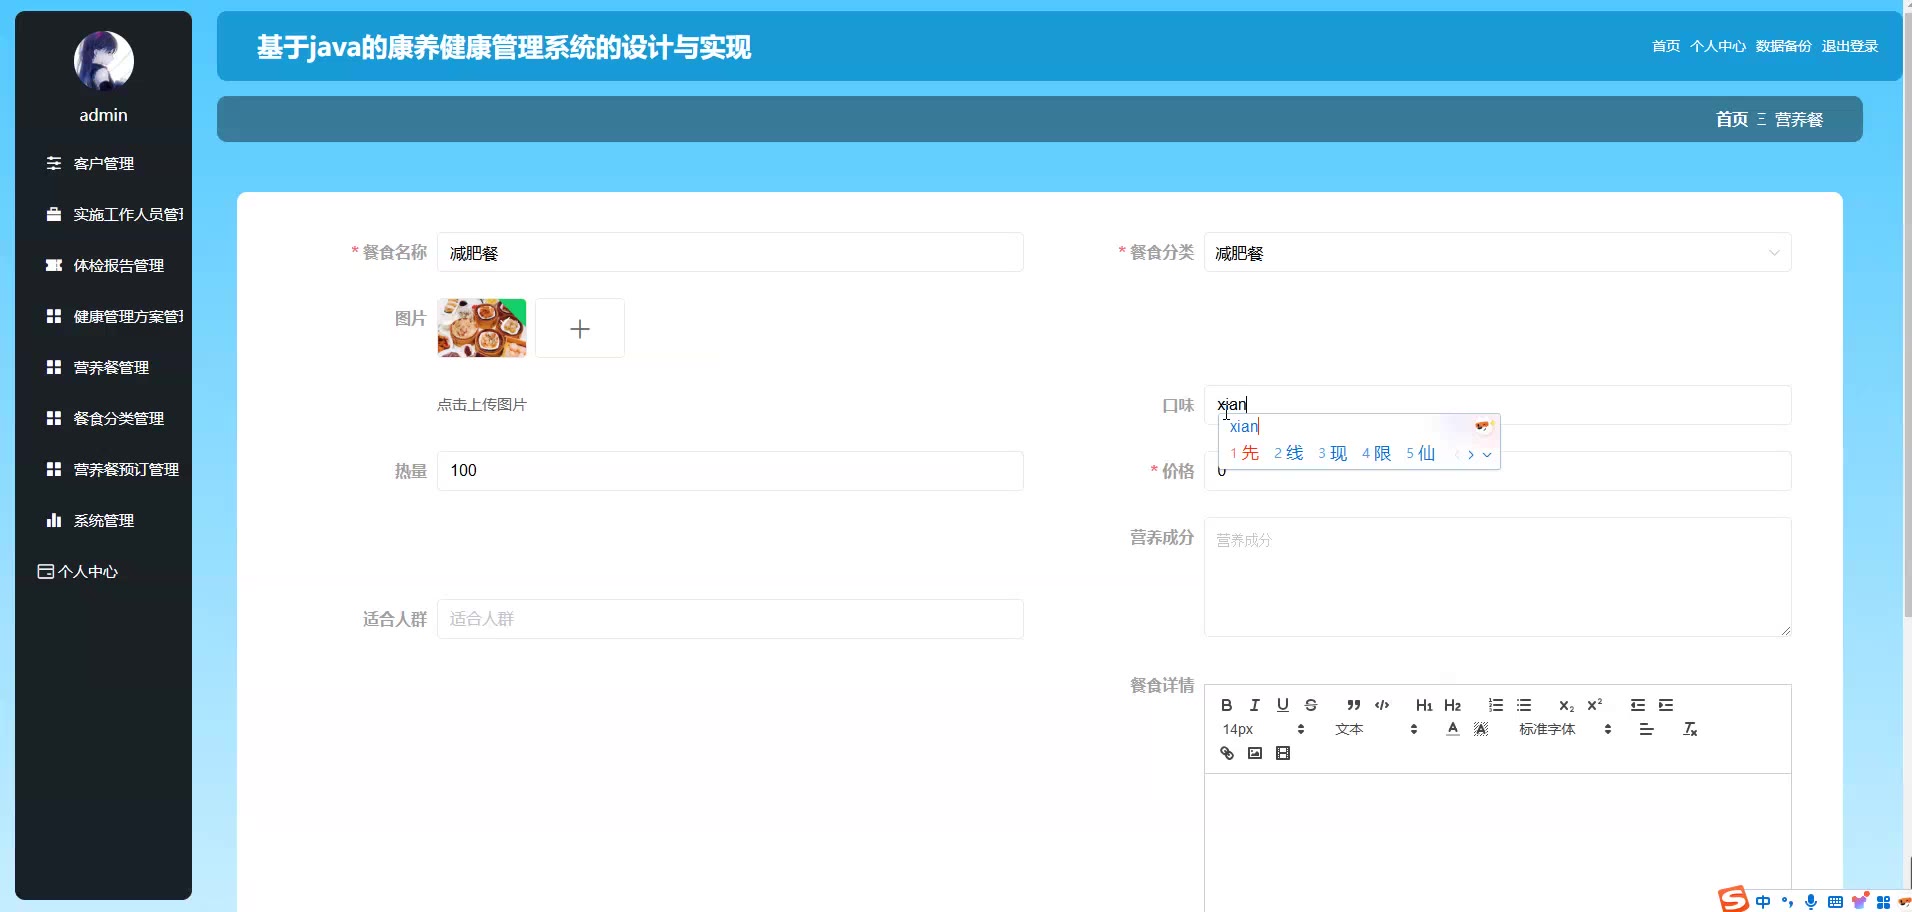The height and width of the screenshot is (912, 1912).
Task: Insert an image into the editor
Action: click(x=1255, y=753)
